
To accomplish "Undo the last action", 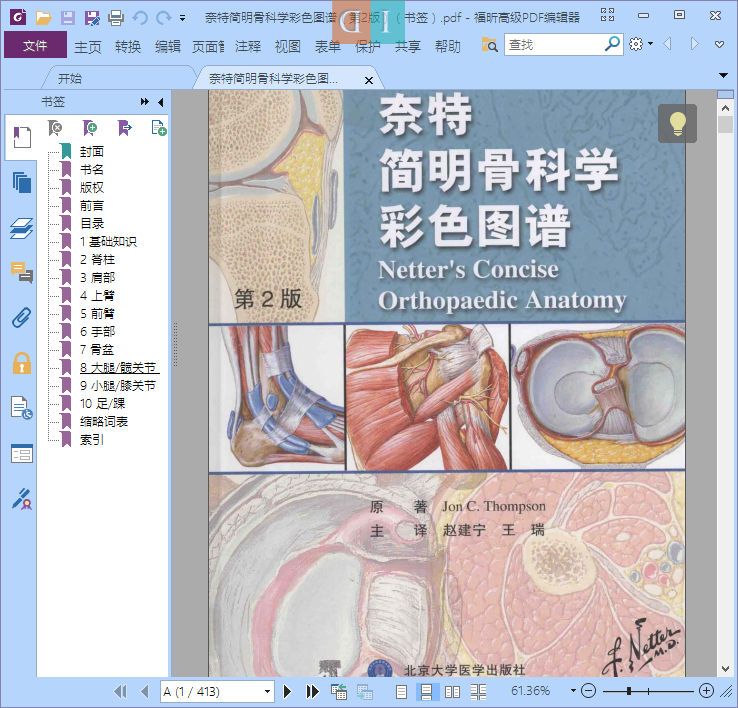I will click(140, 18).
